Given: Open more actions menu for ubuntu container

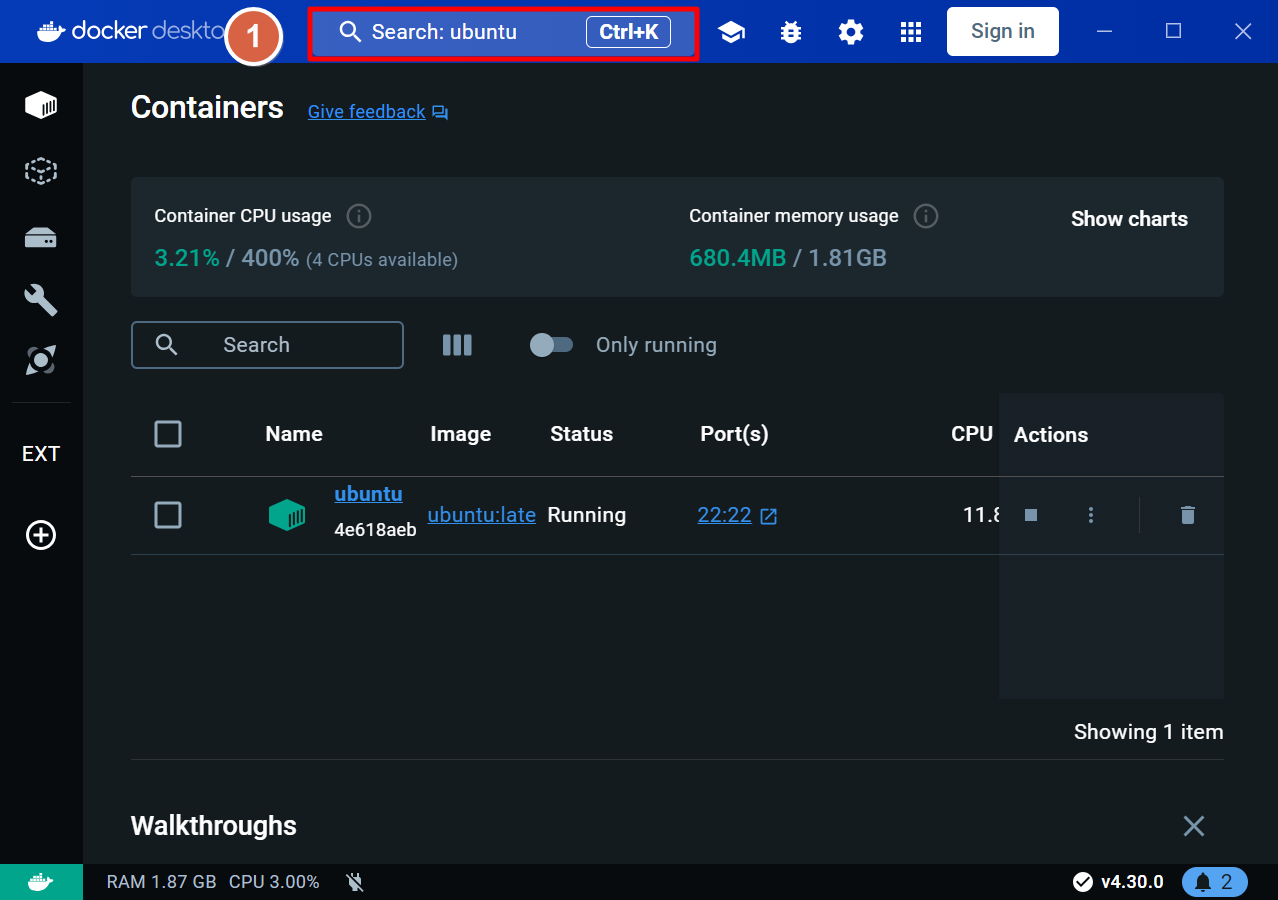Looking at the screenshot, I should 1091,515.
